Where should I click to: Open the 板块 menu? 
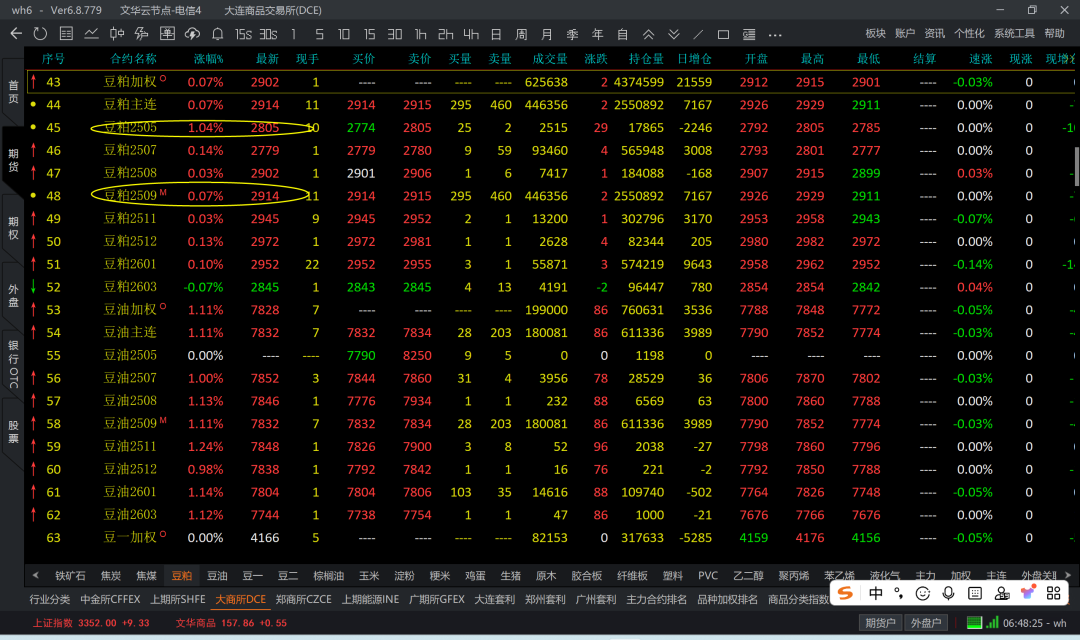(x=875, y=33)
